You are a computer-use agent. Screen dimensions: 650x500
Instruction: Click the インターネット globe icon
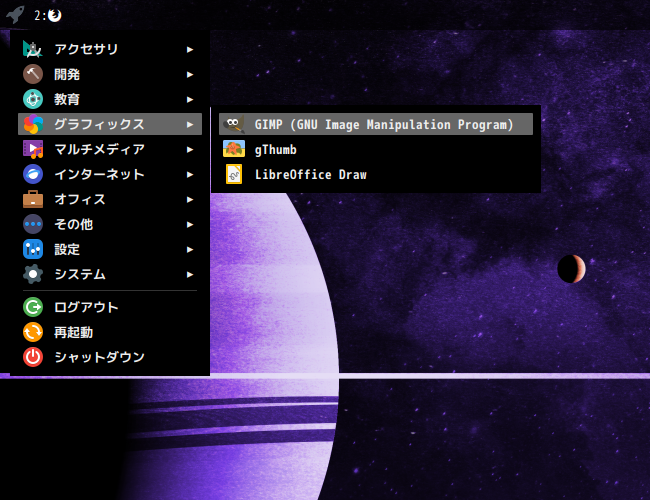(x=33, y=174)
